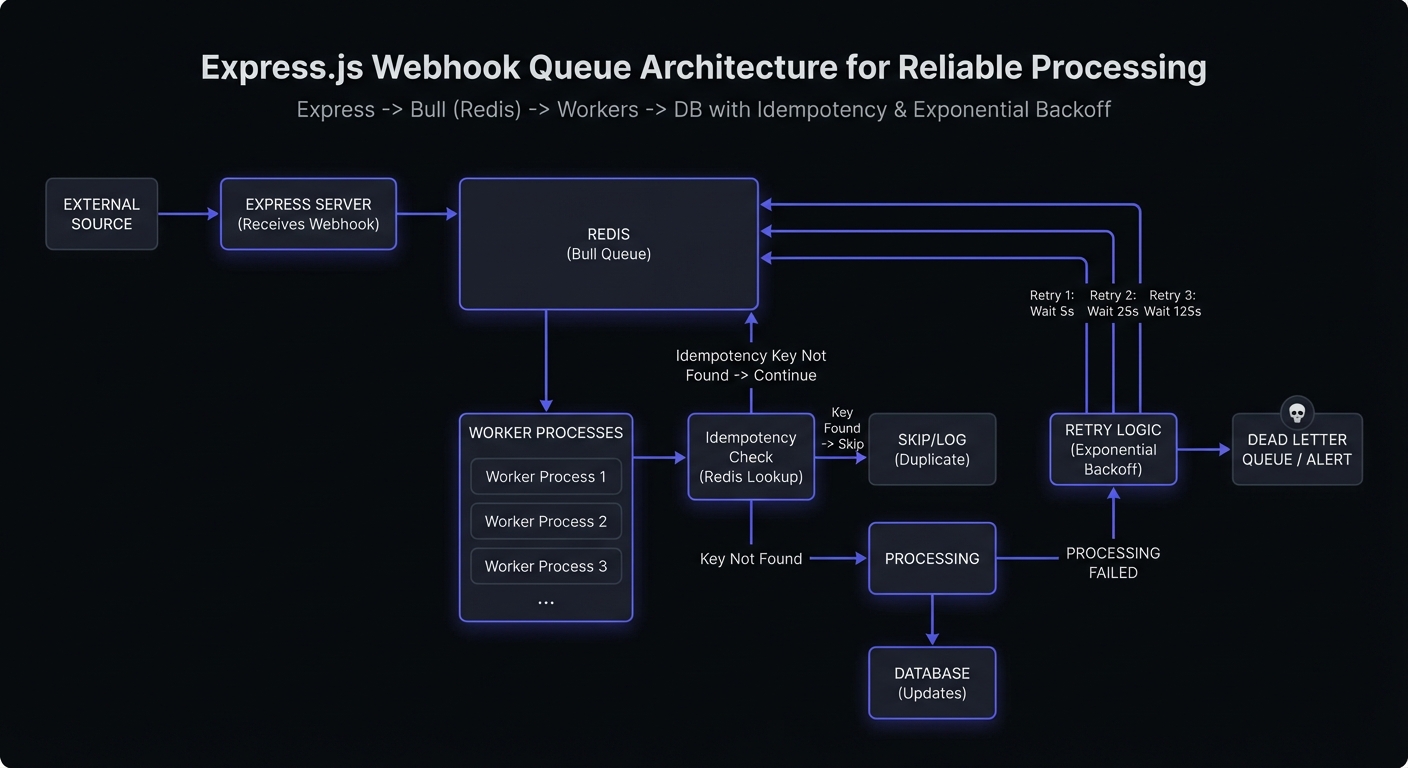Choose the Worker Process 3 item
Screen dimensions: 1408x768
click(x=546, y=566)
